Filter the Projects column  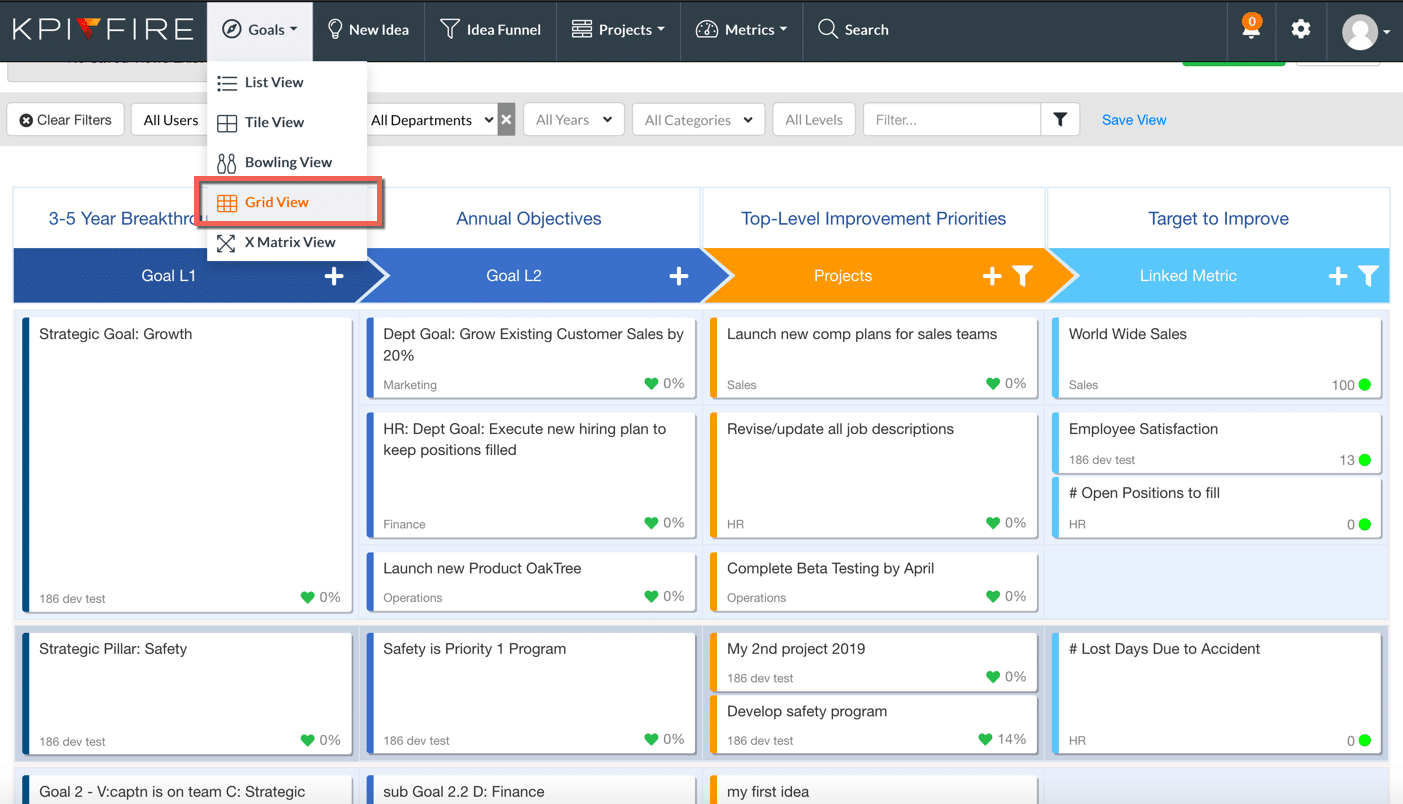point(1022,276)
